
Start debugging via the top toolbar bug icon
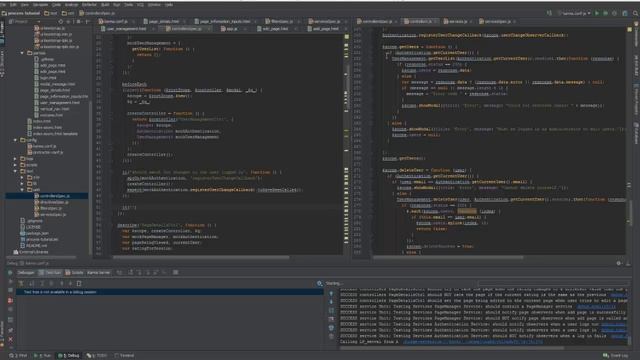click(606, 13)
